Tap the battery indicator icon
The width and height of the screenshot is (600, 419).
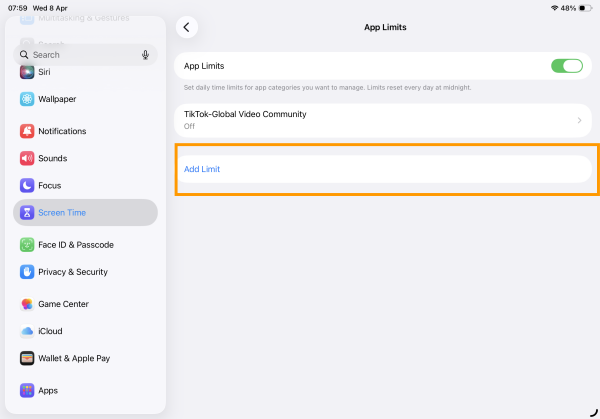[x=585, y=8]
